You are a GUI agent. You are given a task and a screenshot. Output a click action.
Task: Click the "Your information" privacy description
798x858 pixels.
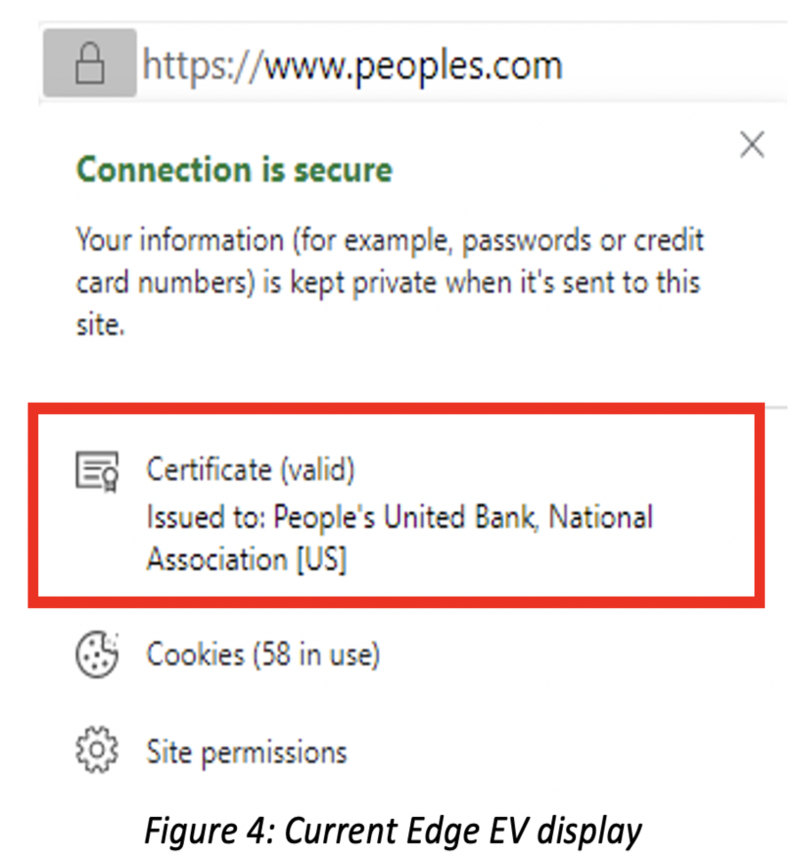click(390, 240)
